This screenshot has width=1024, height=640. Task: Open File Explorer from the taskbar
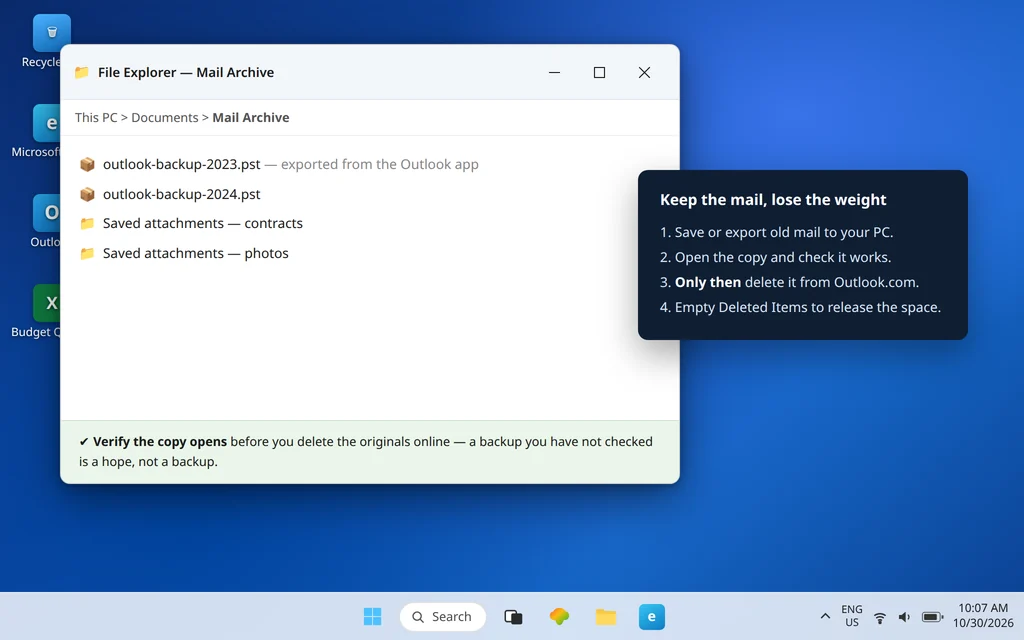point(605,616)
